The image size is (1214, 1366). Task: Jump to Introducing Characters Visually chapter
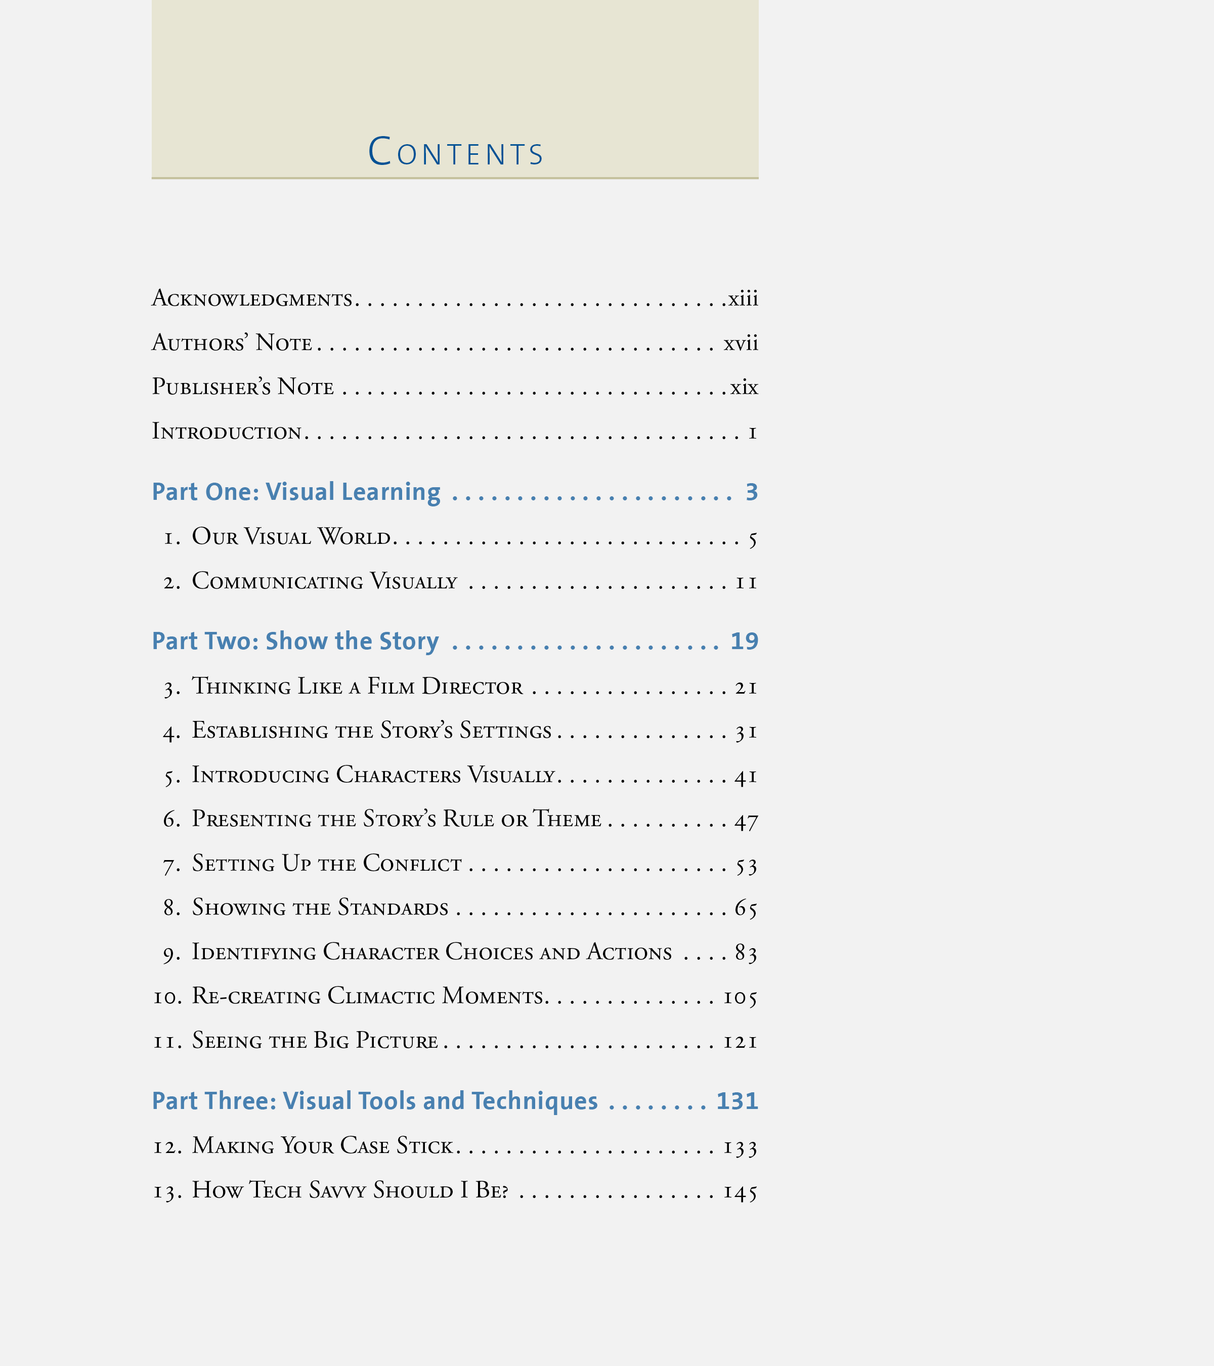click(x=372, y=776)
